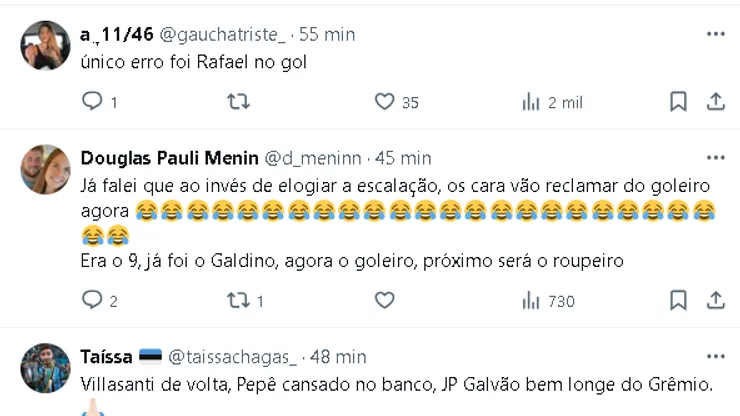Click Taíssa's profile avatar
This screenshot has height=416, width=740.
45,368
